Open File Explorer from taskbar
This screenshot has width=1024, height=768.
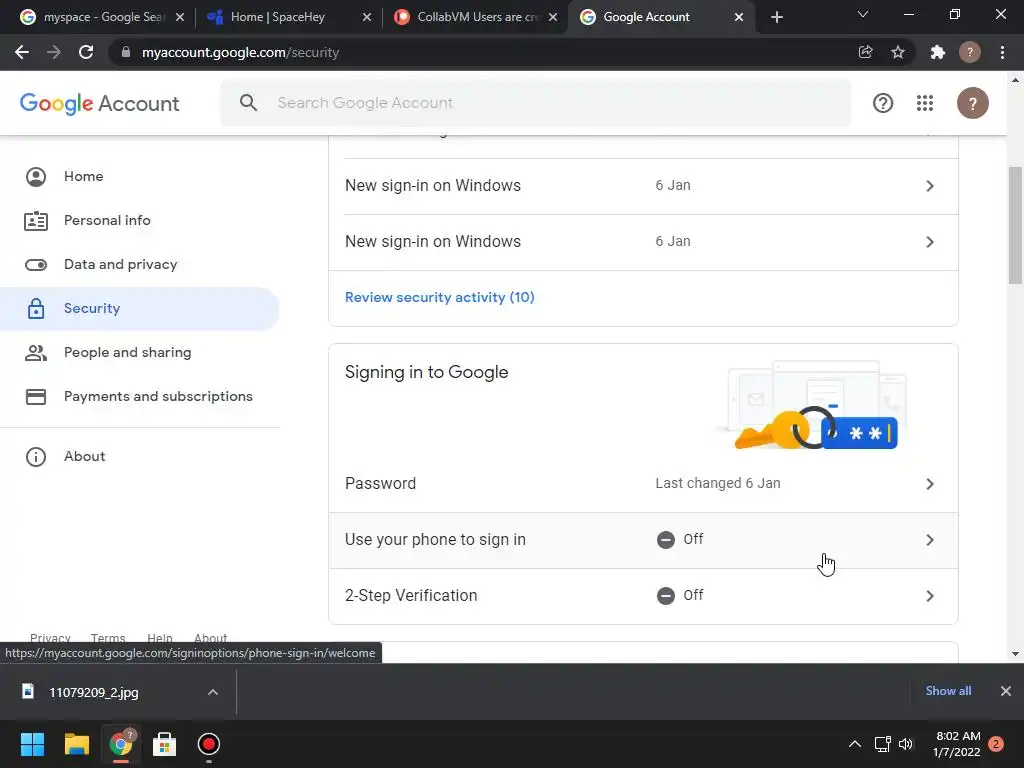(x=76, y=744)
